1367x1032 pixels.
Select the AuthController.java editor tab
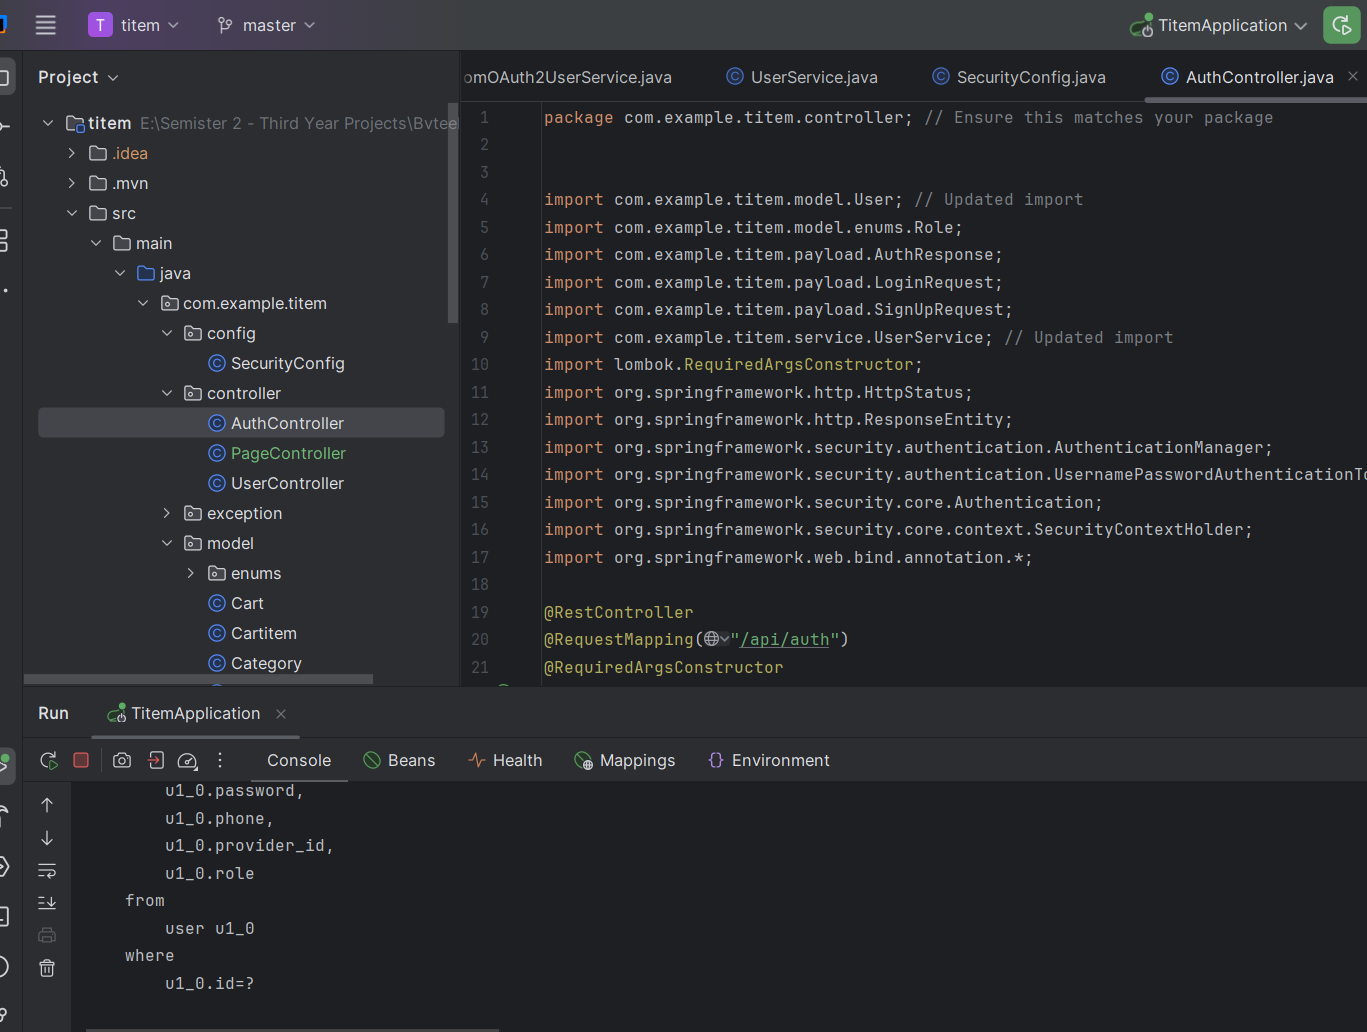(1247, 77)
